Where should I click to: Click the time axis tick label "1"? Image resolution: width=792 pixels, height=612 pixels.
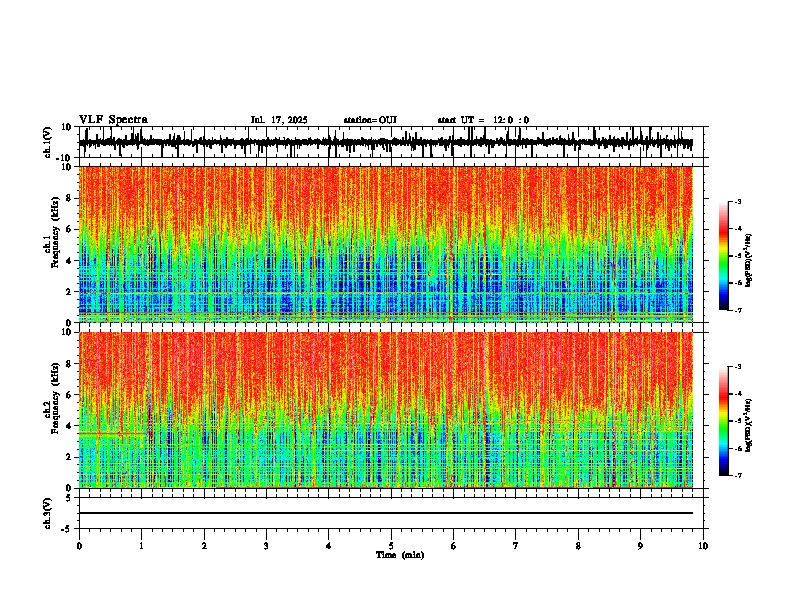point(141,546)
